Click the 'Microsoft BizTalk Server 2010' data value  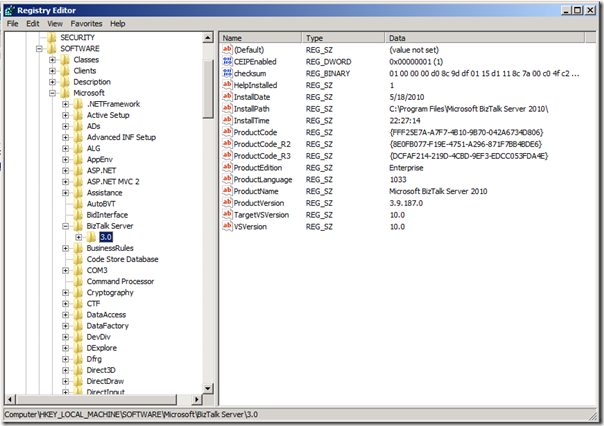pos(438,191)
